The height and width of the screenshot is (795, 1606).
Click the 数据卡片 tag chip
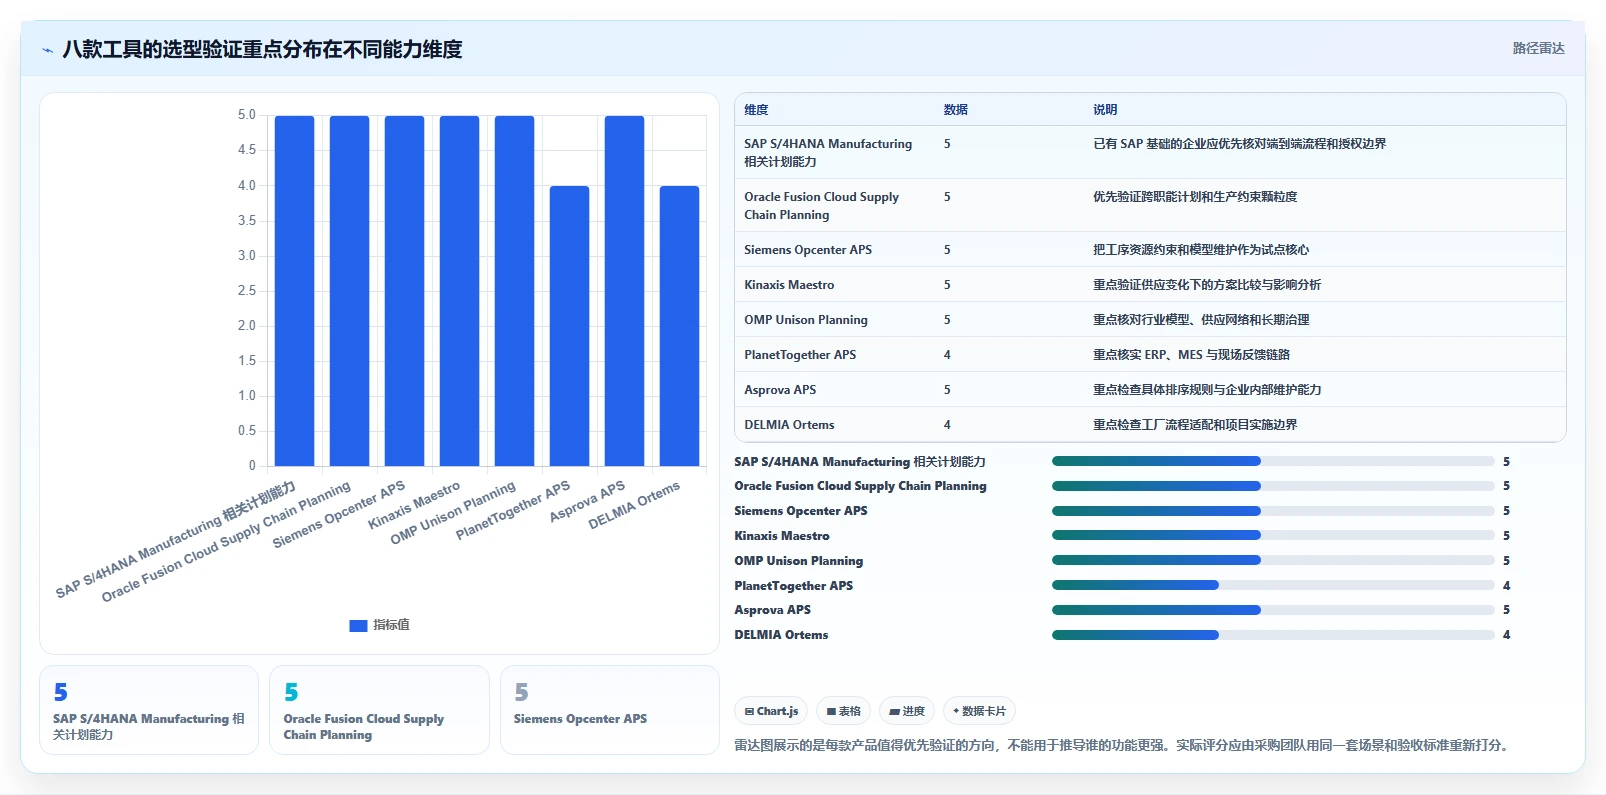tap(979, 711)
